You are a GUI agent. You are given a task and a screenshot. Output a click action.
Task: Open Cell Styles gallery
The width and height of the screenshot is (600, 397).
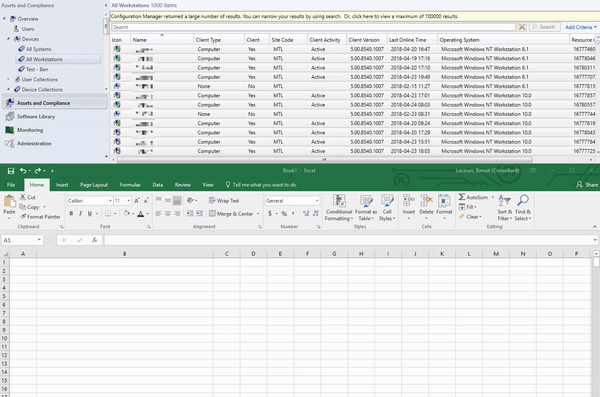[x=387, y=207]
